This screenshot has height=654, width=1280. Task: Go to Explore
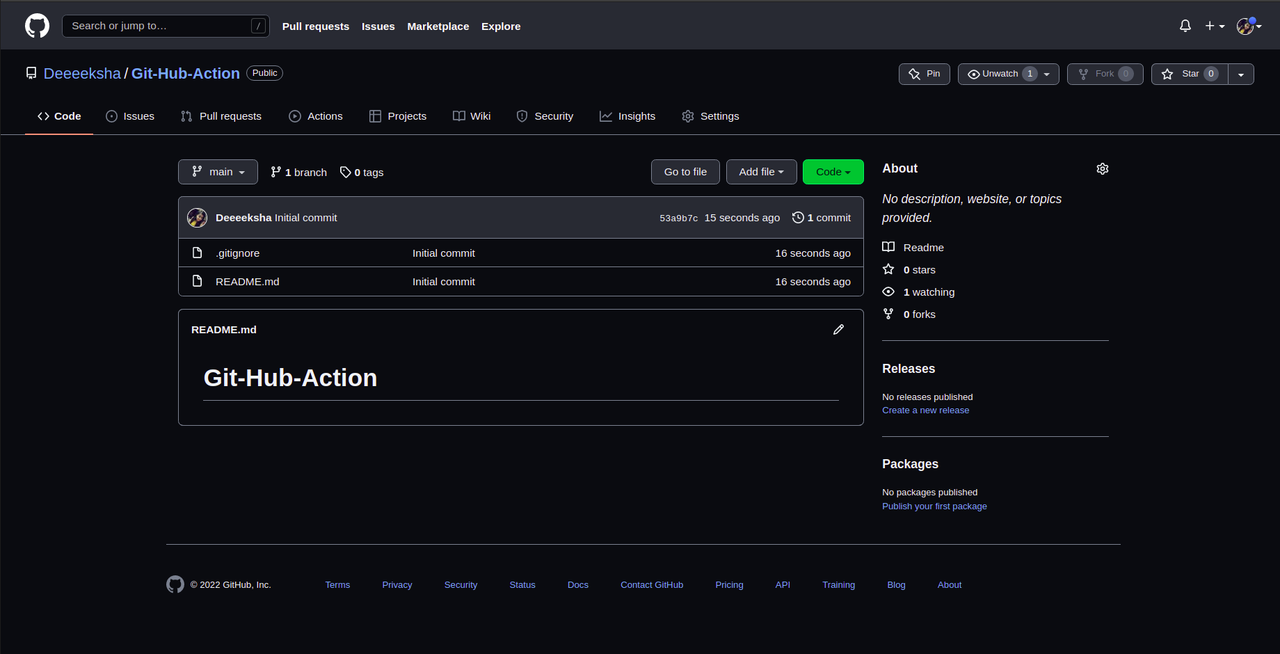pyautogui.click(x=501, y=26)
